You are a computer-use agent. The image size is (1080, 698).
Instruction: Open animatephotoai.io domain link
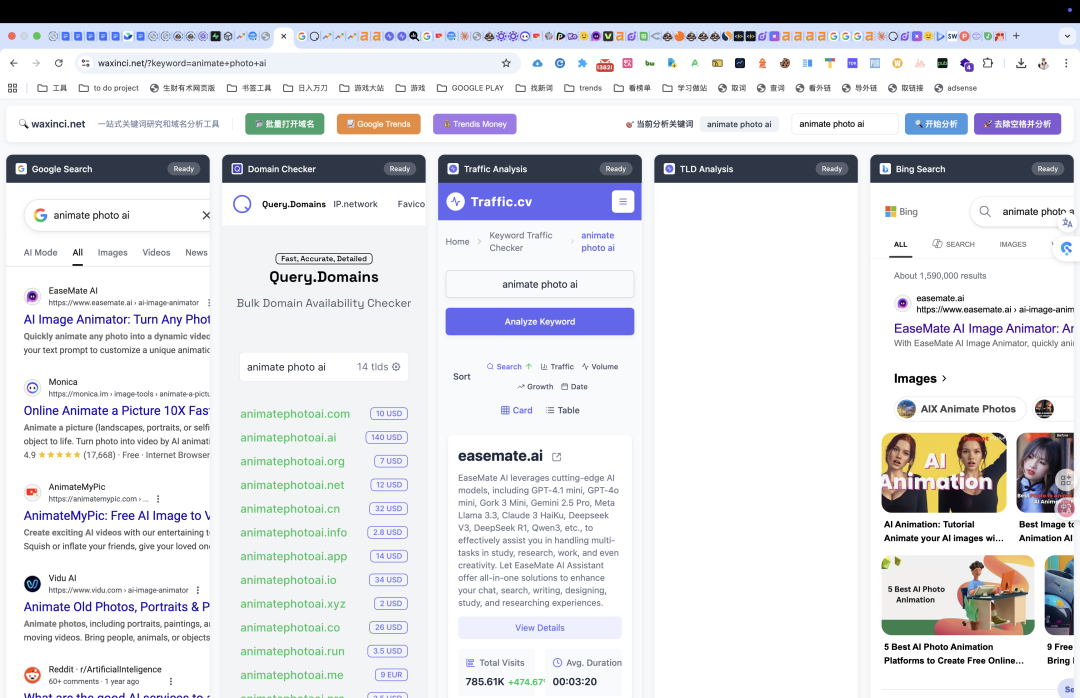tap(288, 579)
